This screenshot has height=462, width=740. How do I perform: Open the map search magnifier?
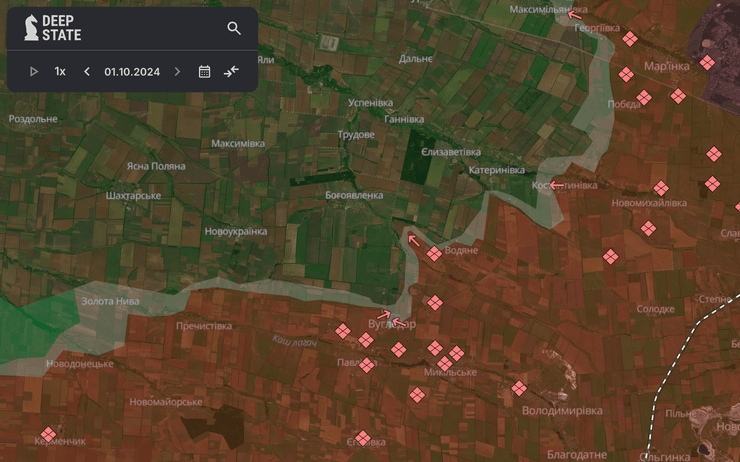[234, 28]
